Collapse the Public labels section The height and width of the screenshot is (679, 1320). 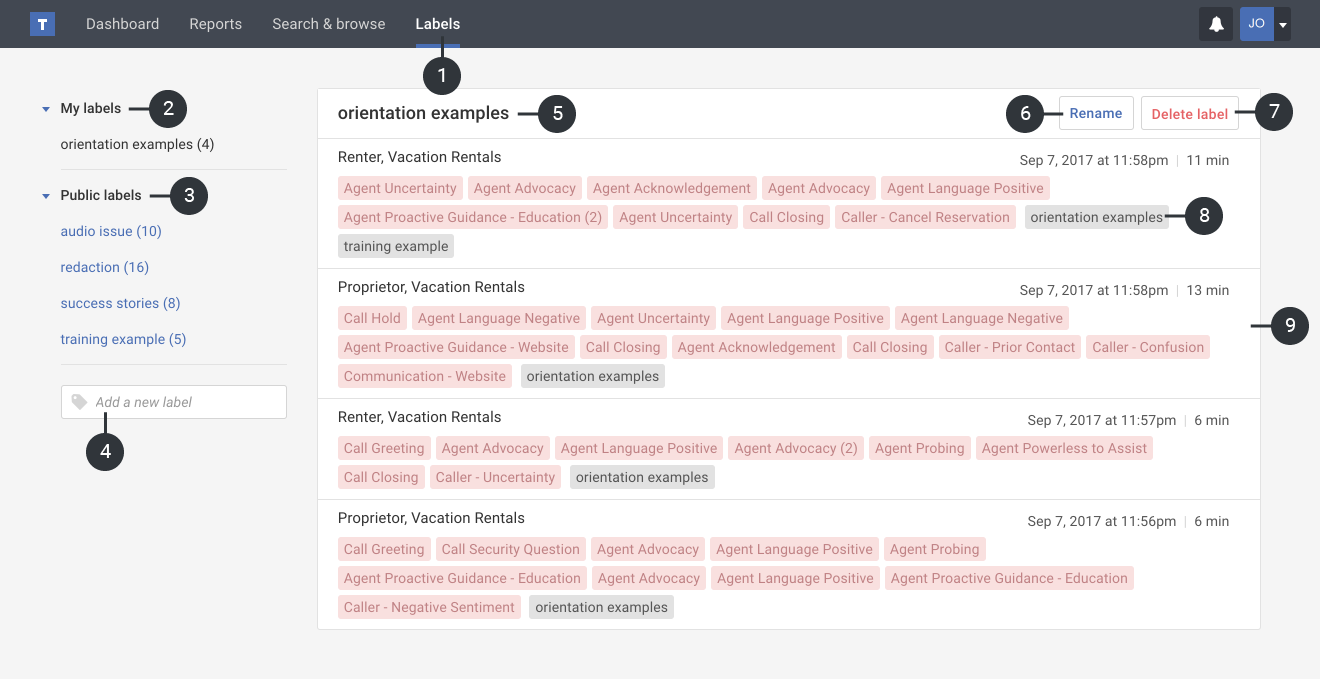pyautogui.click(x=46, y=196)
